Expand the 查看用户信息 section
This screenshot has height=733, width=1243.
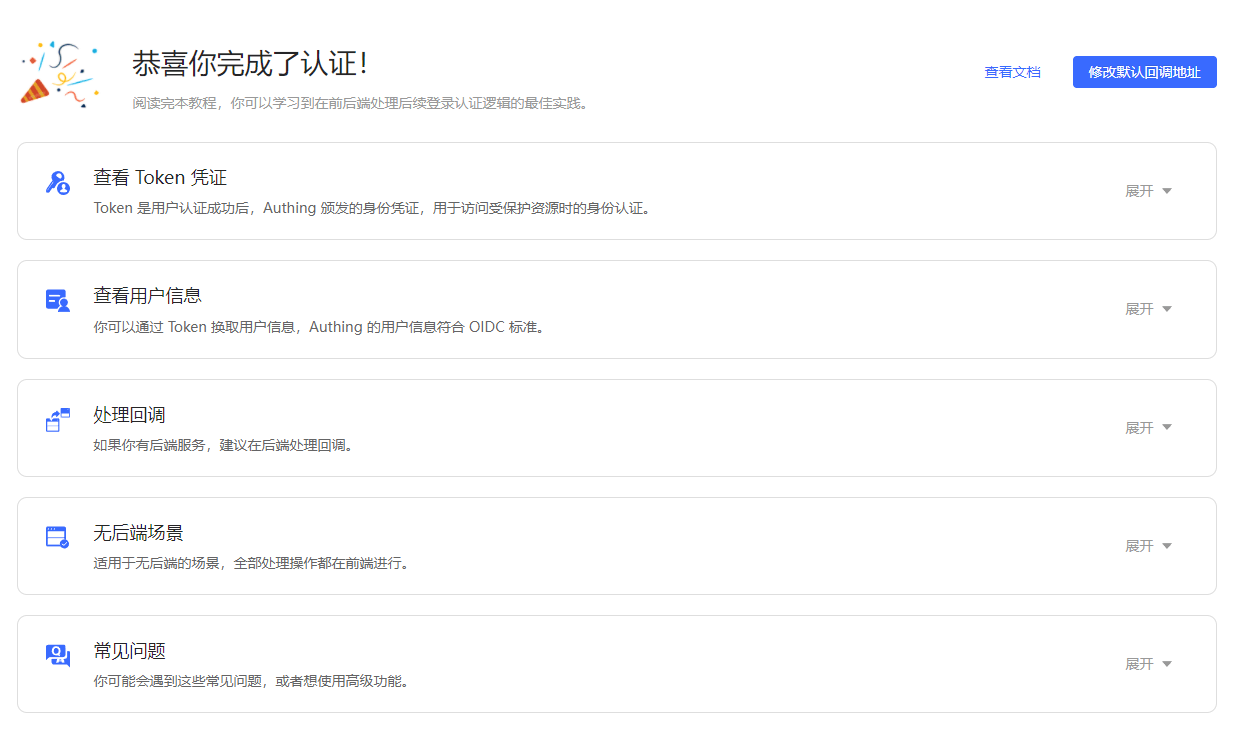pos(1148,309)
